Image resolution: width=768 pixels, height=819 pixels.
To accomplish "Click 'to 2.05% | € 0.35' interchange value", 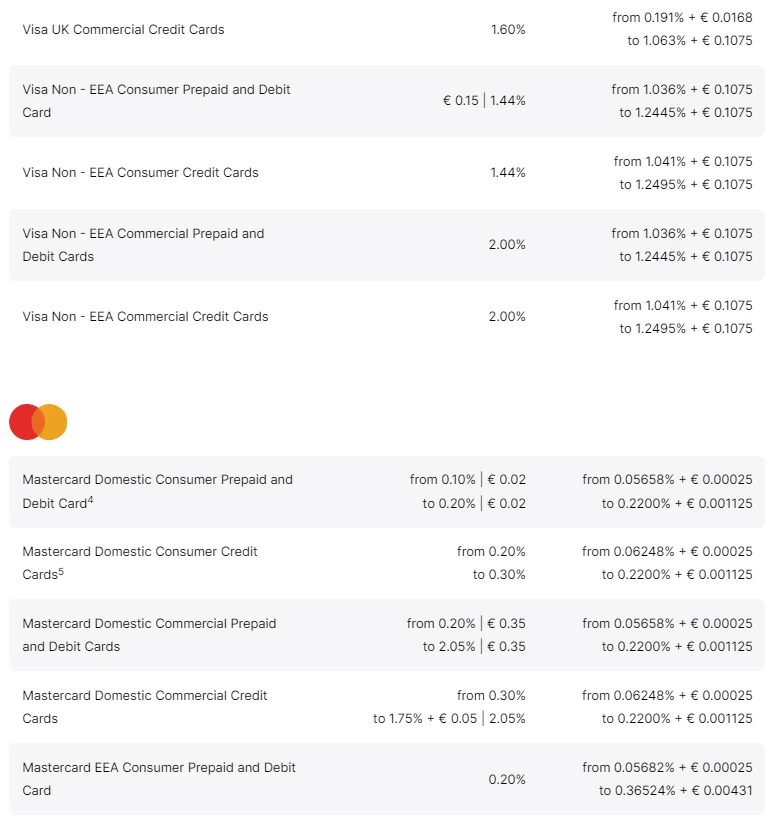I will [474, 646].
